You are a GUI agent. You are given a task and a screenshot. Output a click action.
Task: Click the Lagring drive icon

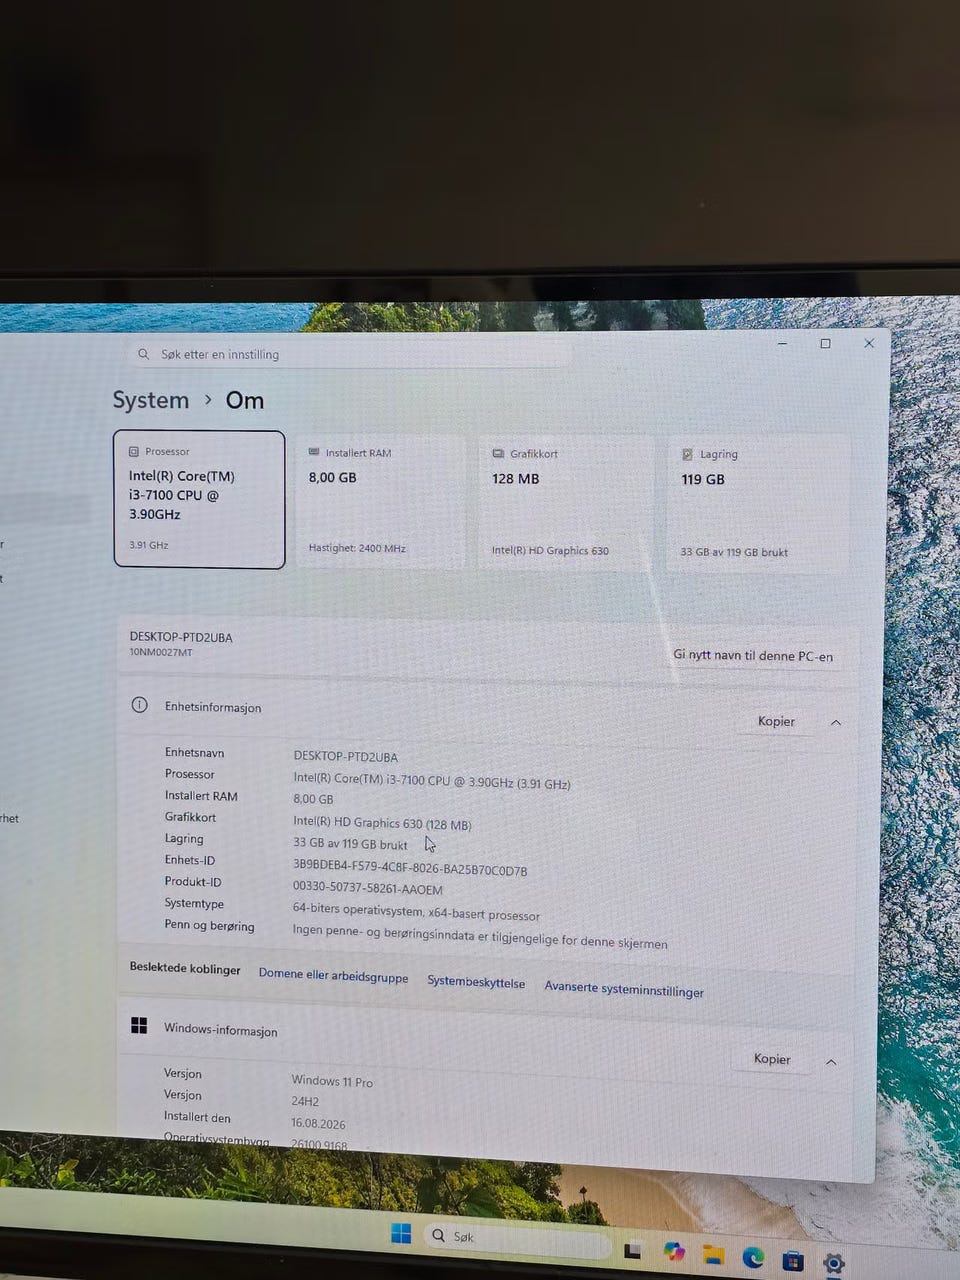pyautogui.click(x=687, y=454)
